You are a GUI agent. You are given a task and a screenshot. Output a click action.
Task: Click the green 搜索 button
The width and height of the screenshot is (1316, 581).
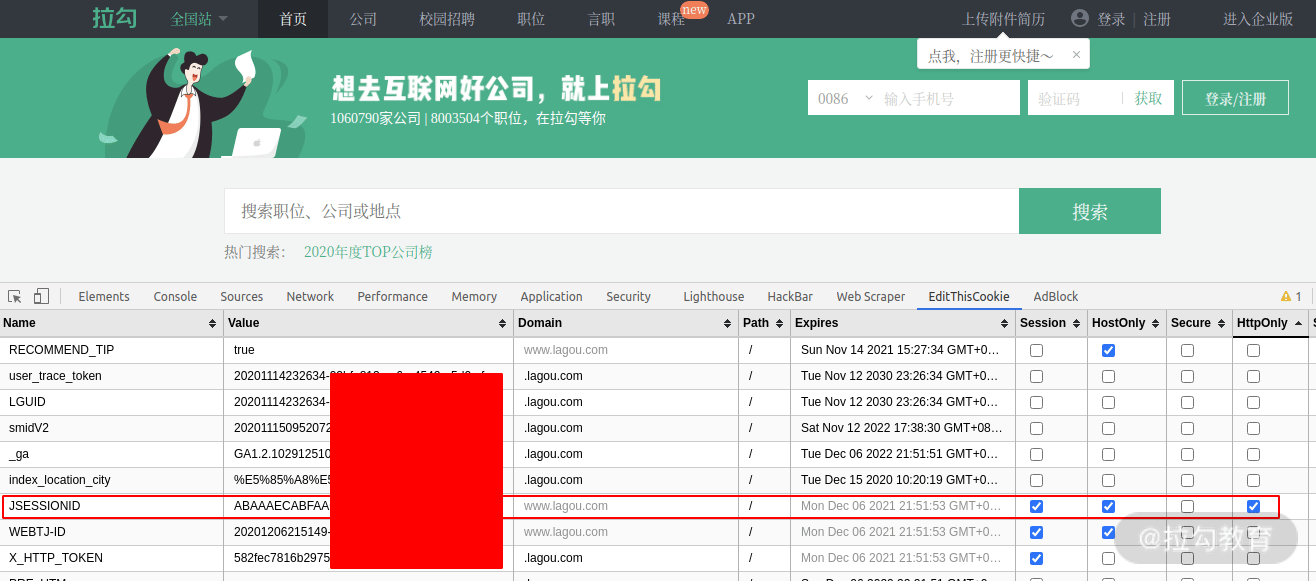coord(1090,211)
